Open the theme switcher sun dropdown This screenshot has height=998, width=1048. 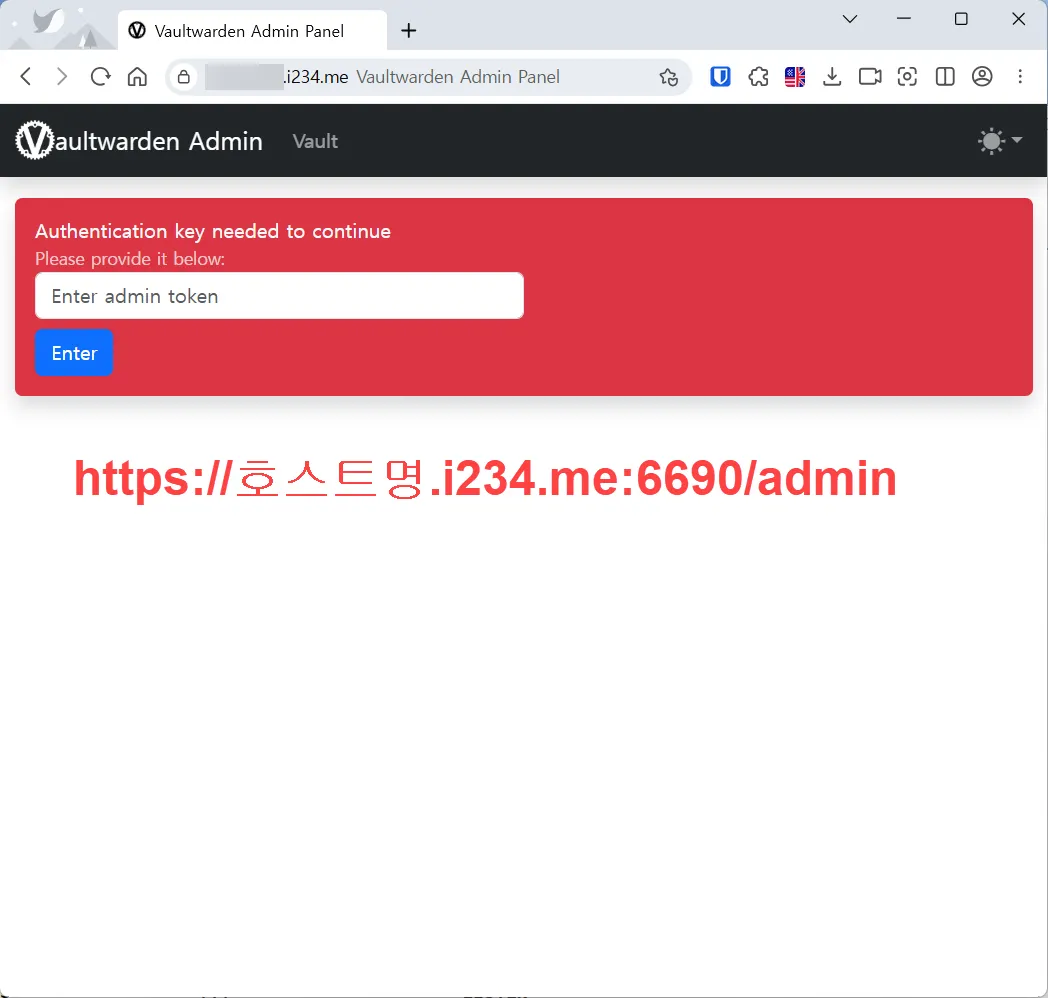click(999, 141)
